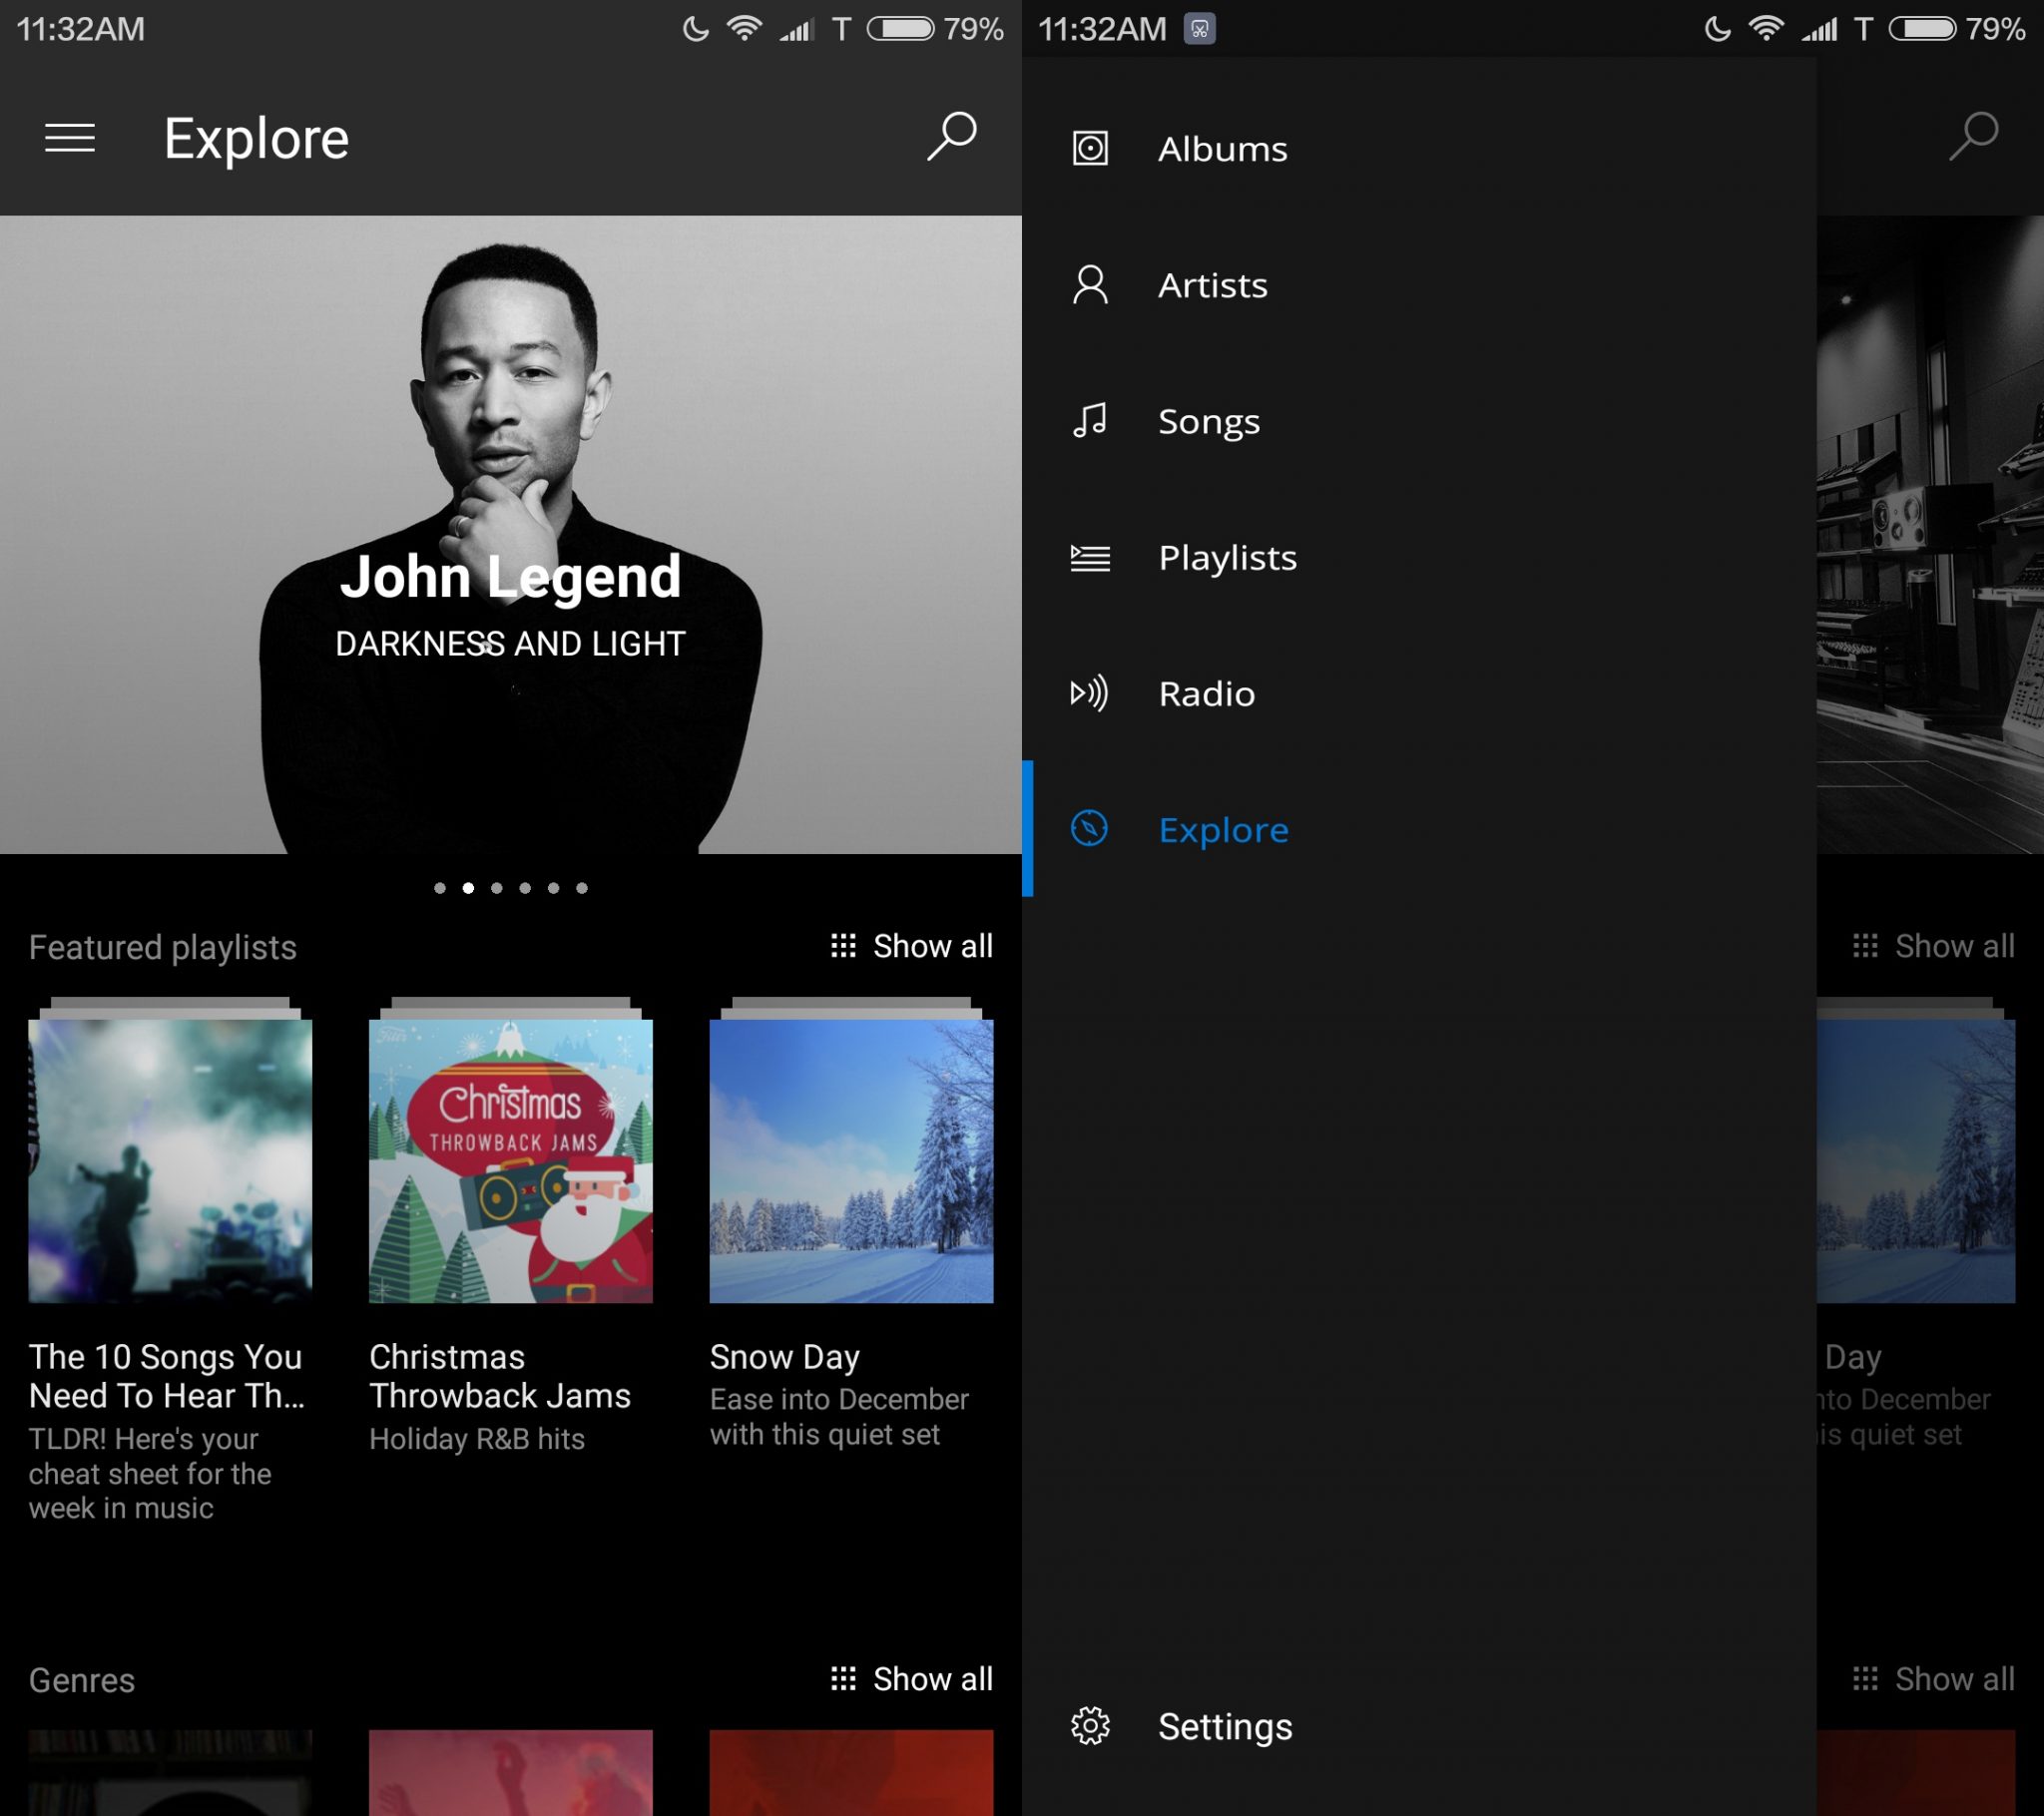
Task: Open the concert cover of 10 Songs playlist
Action: tap(170, 1160)
